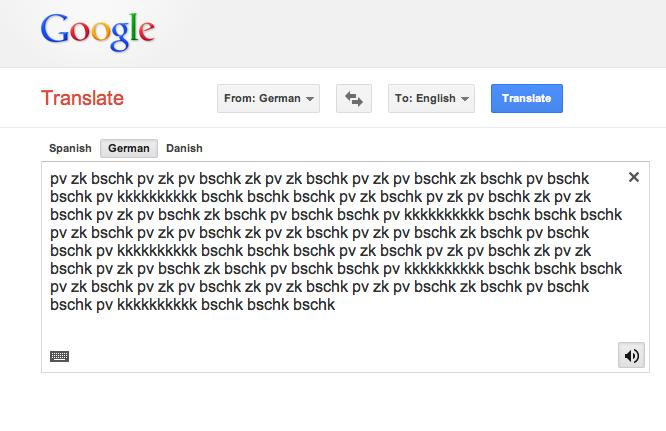Clear the source text with the X
The image size is (666, 431).
point(634,177)
